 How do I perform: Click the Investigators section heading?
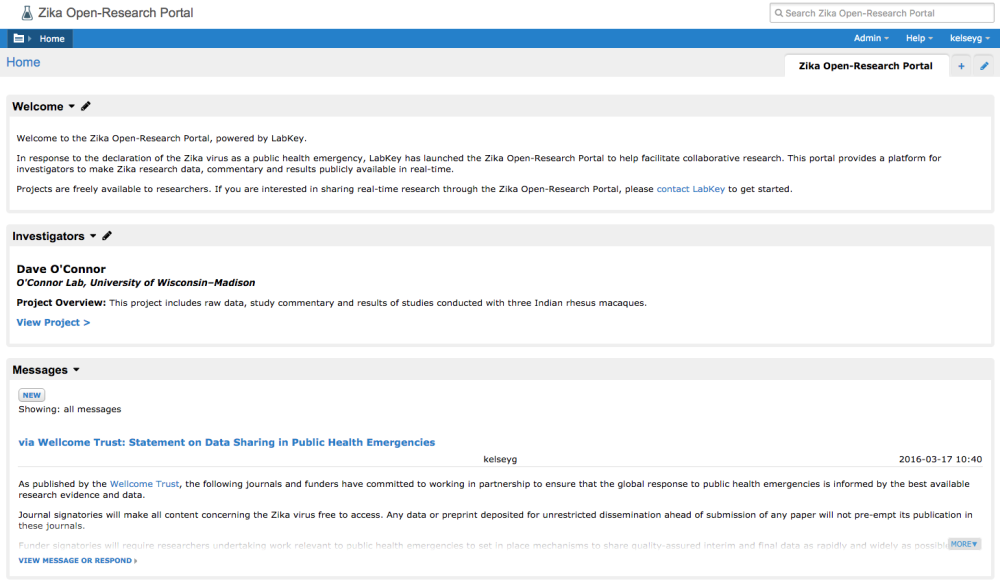click(48, 236)
